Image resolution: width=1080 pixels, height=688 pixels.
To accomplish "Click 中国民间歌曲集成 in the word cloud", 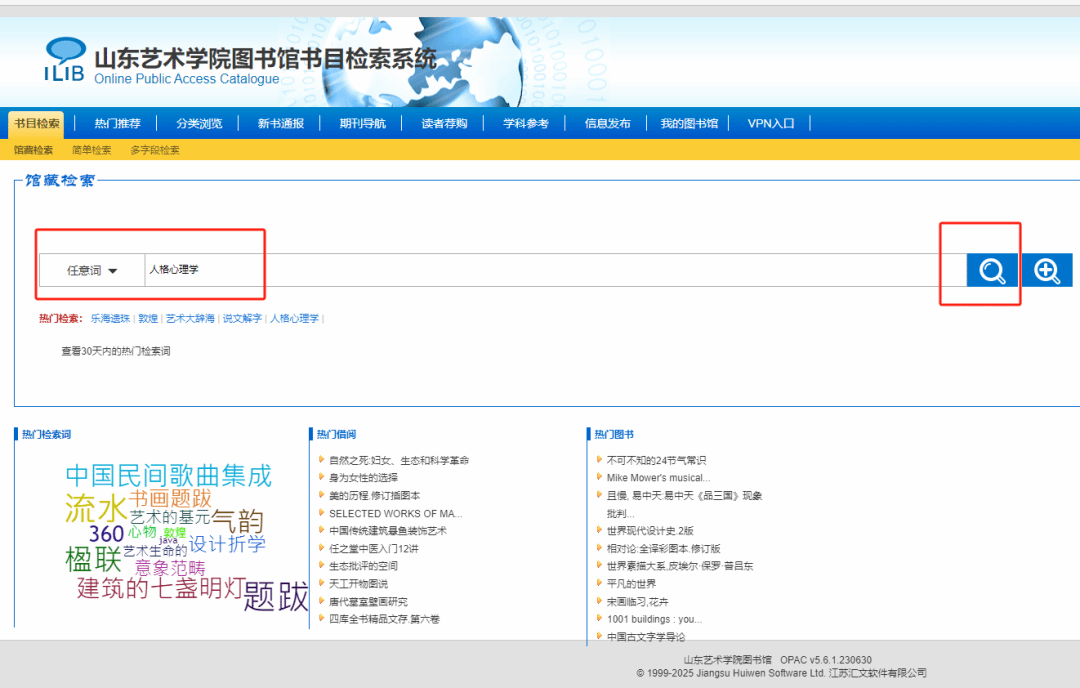I will pos(168,476).
